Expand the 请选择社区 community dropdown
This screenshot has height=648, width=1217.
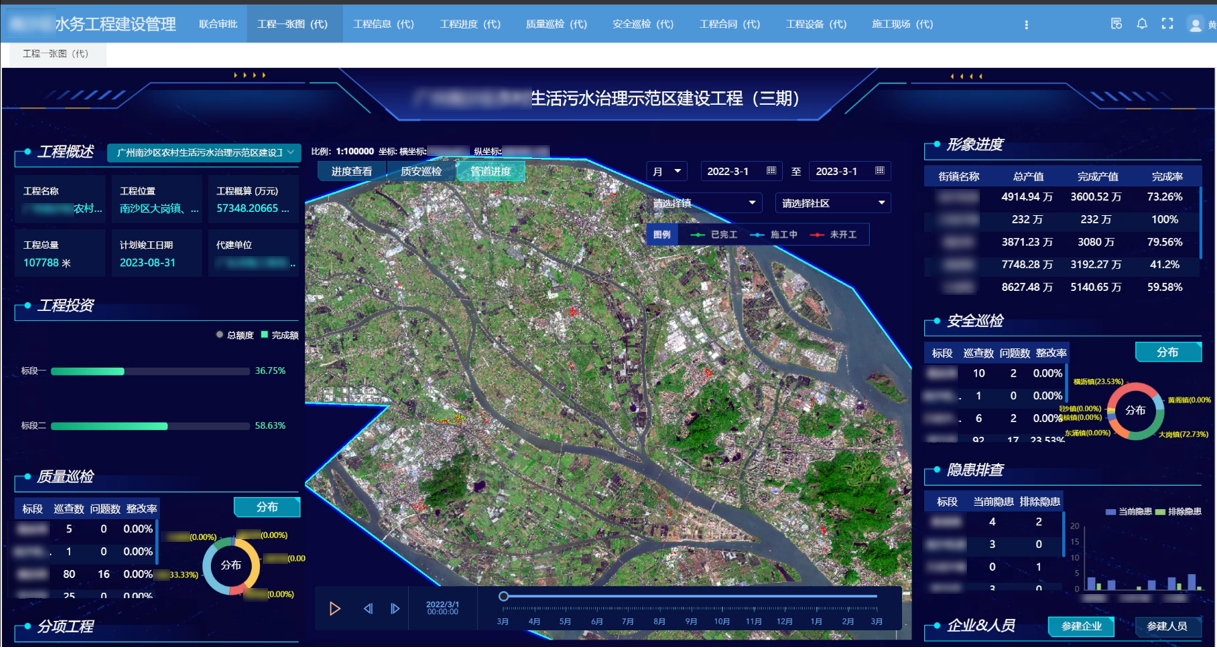coord(832,203)
